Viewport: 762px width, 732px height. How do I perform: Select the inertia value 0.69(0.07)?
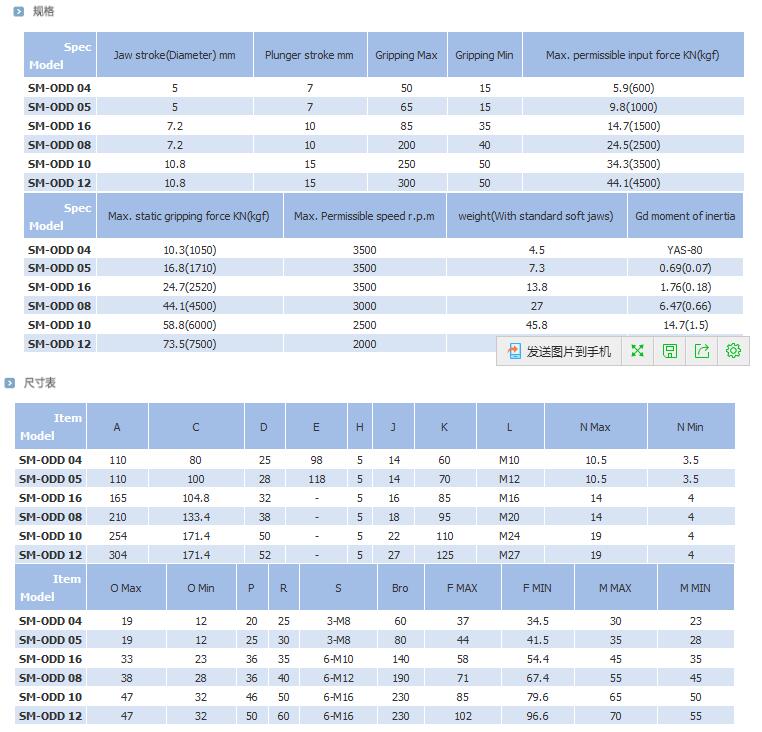[x=685, y=268]
